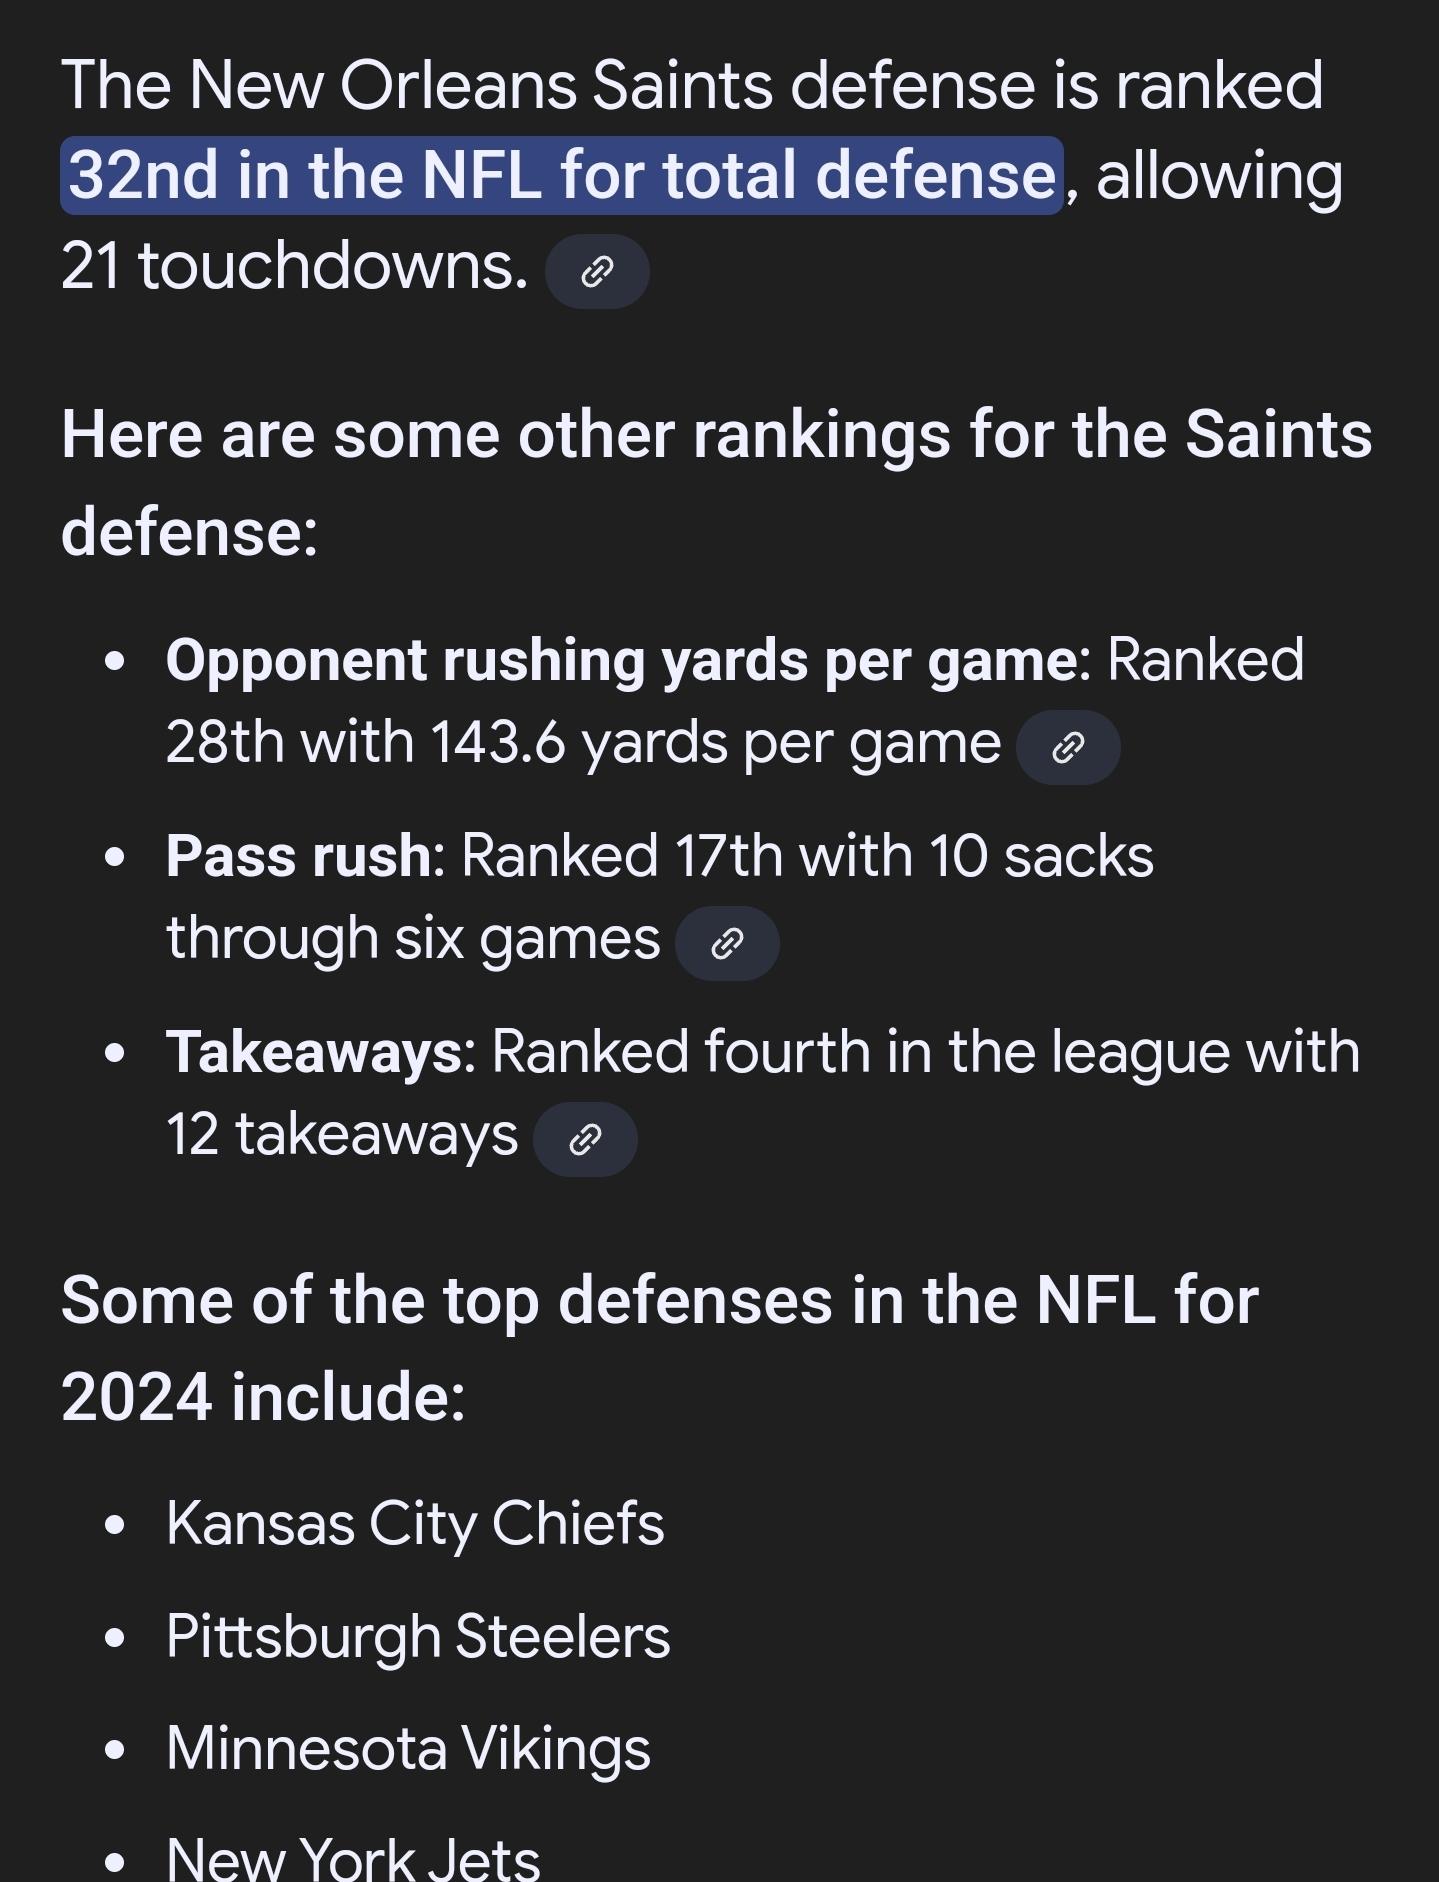Click highlighted "32nd in the NFL for total defense"
The height and width of the screenshot is (1882, 1439).
coord(561,176)
